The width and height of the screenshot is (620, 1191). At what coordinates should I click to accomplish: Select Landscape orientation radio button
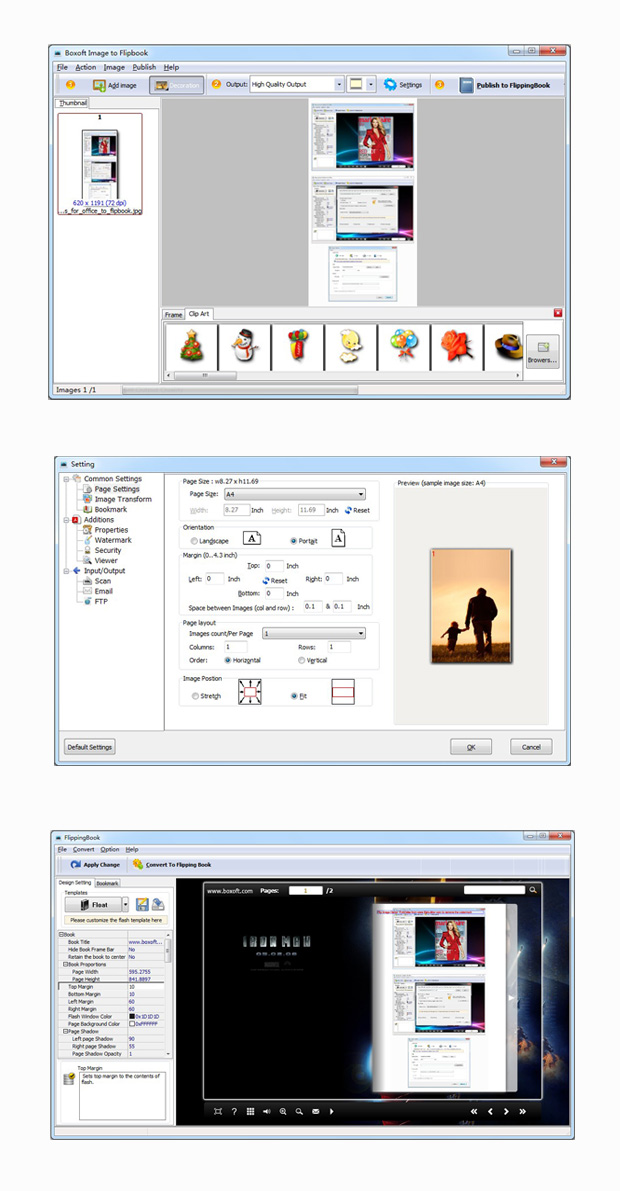[x=195, y=541]
